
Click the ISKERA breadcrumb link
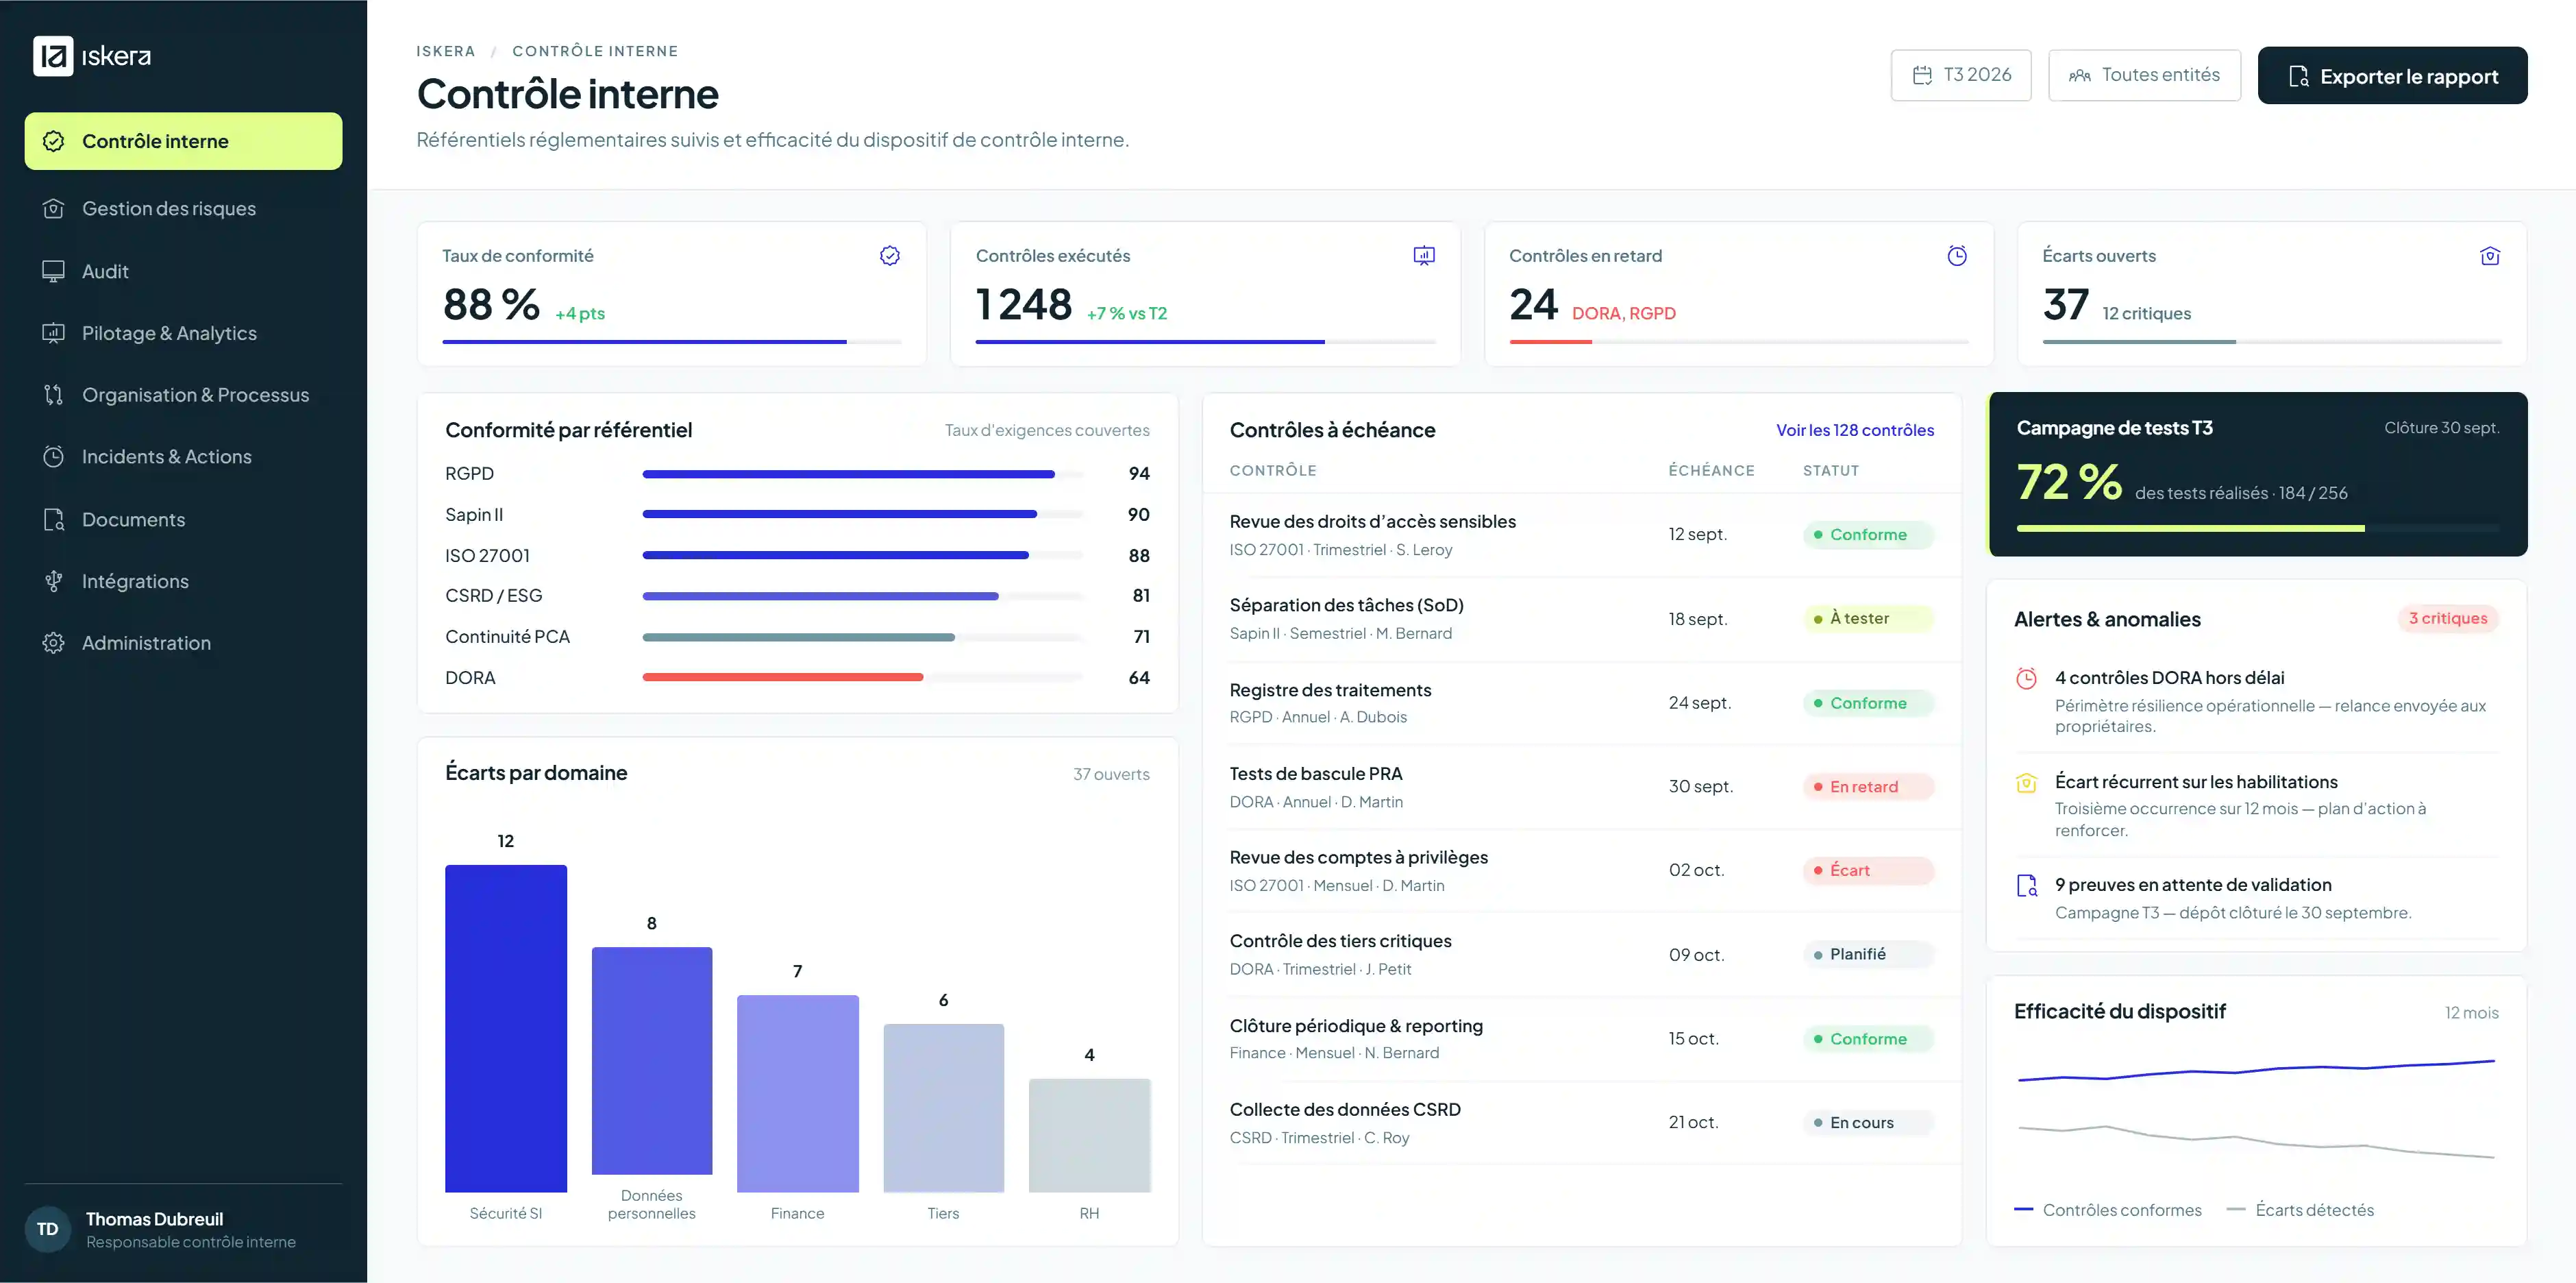(446, 51)
